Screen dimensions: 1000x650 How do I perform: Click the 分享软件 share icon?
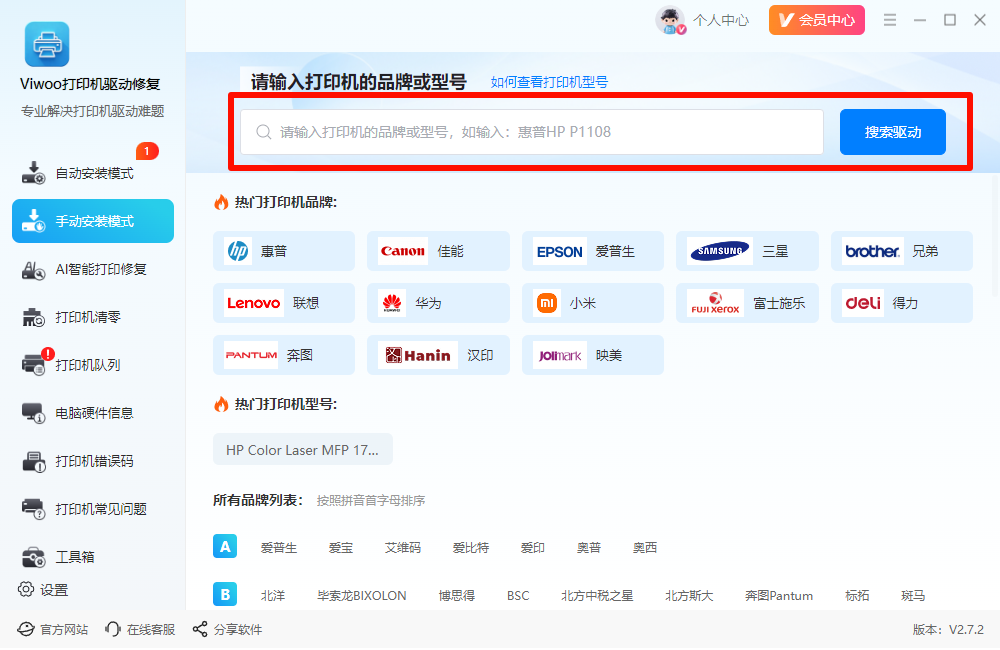coord(200,630)
